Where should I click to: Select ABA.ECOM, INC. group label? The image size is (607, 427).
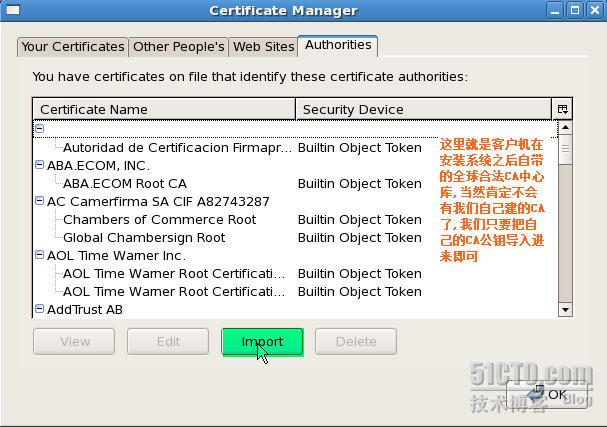click(98, 166)
